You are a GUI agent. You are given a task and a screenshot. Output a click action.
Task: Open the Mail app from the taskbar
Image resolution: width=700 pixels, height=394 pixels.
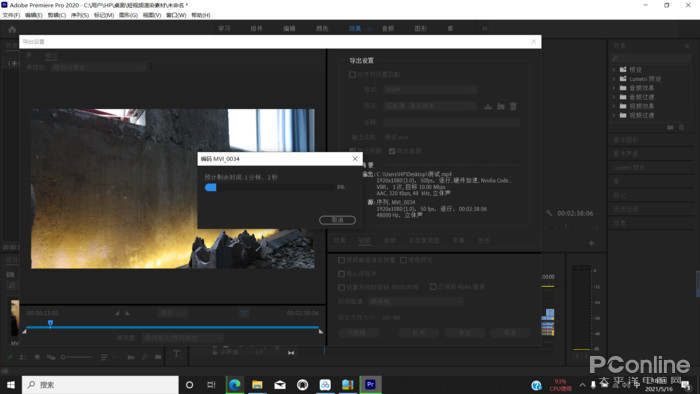coord(280,385)
